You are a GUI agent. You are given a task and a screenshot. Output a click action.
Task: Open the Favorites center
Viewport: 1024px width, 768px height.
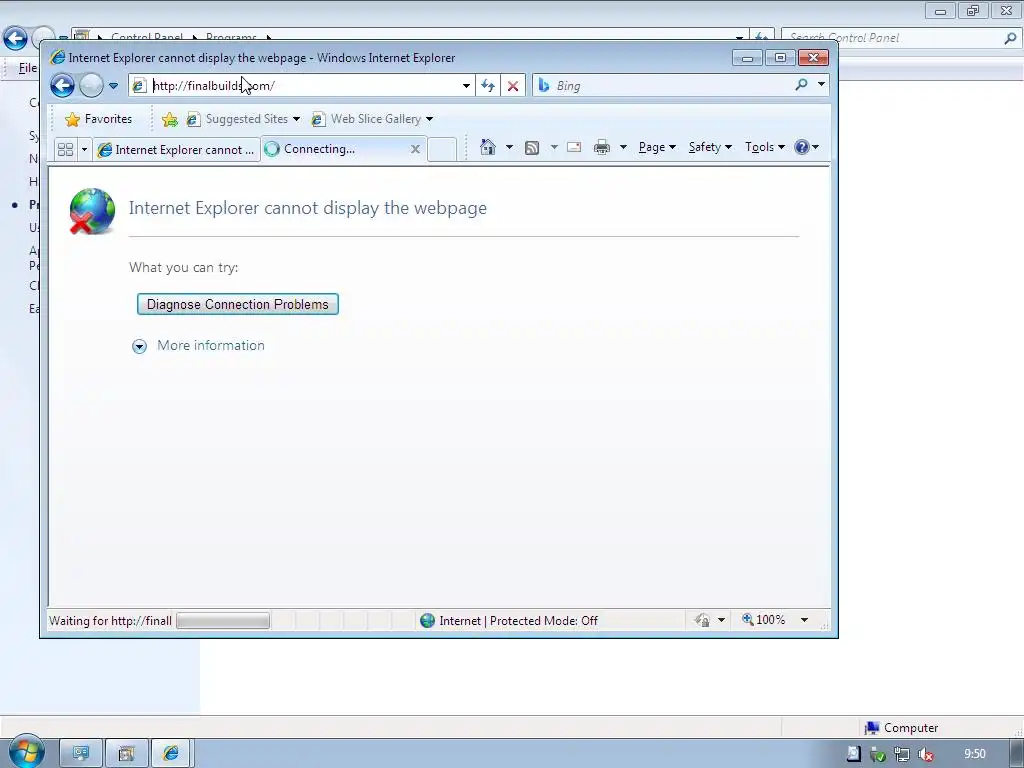coord(99,119)
